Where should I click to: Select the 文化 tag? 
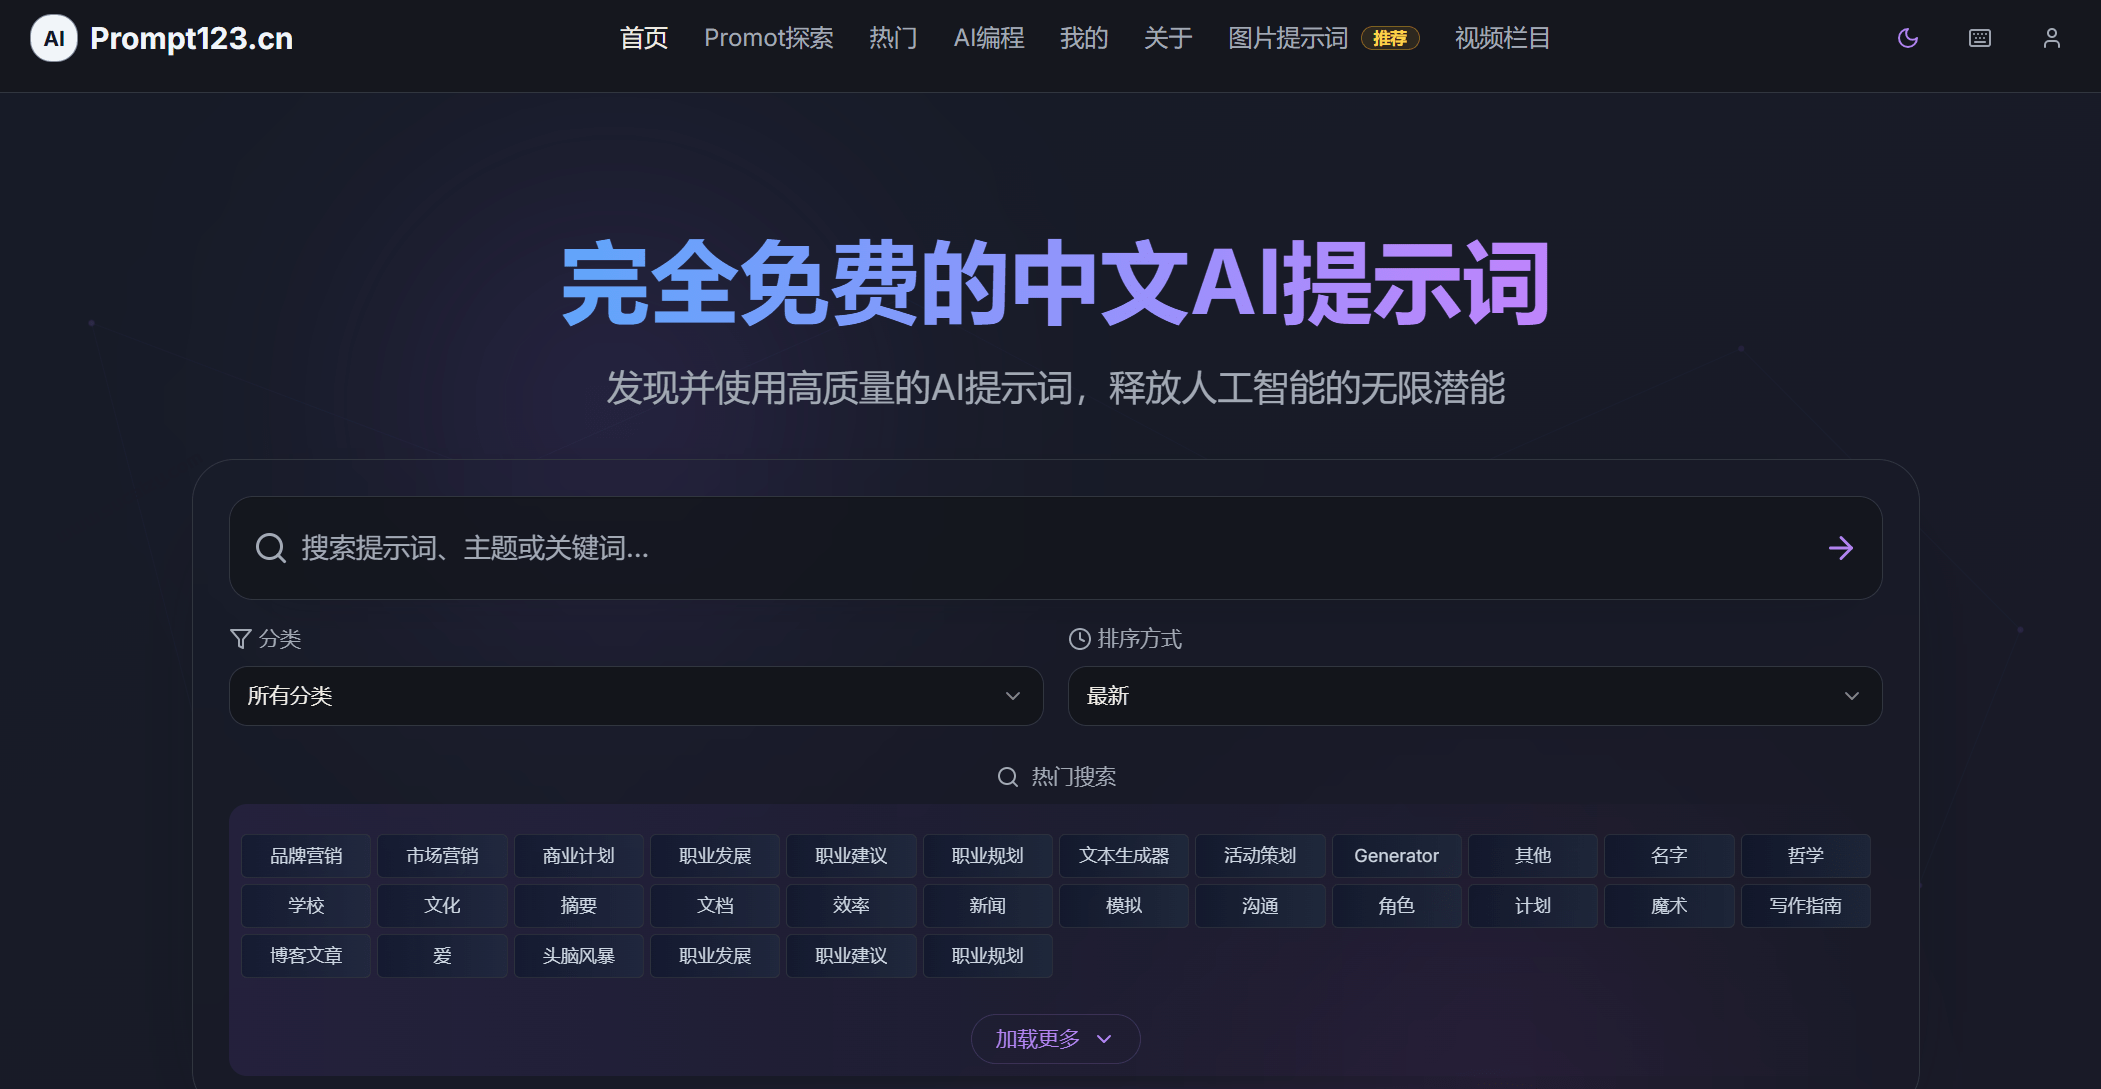442,906
